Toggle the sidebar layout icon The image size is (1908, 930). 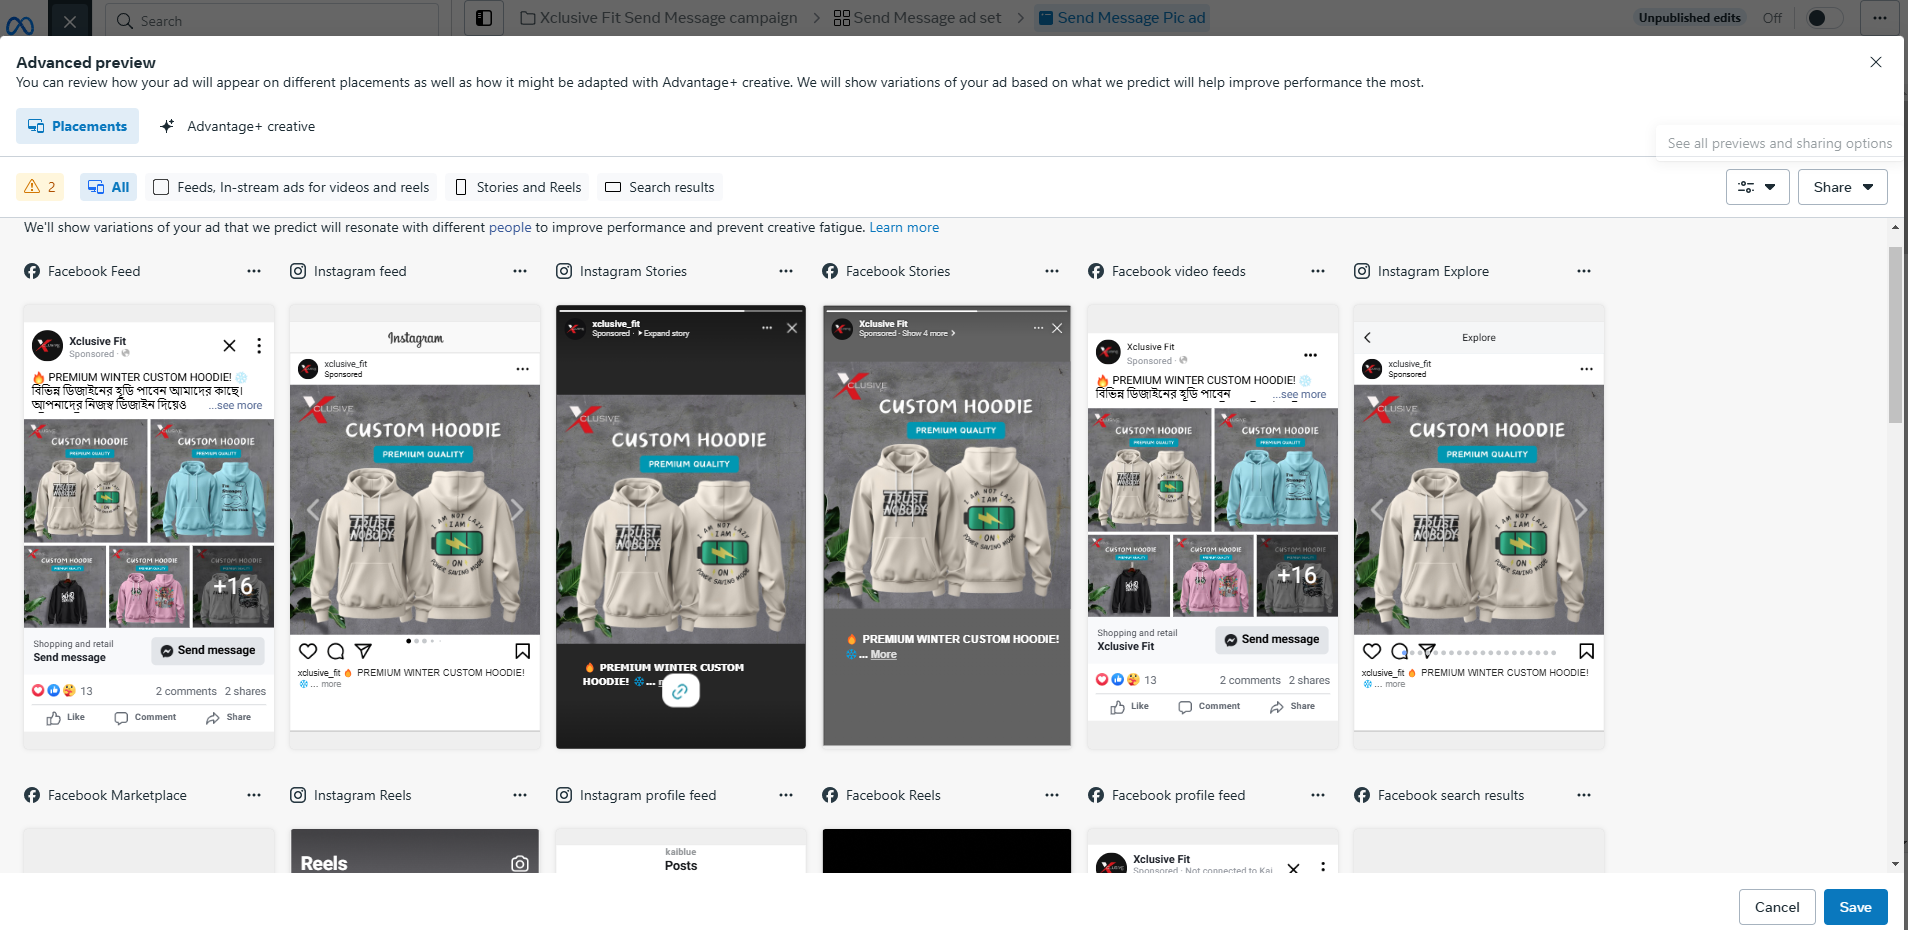click(484, 18)
